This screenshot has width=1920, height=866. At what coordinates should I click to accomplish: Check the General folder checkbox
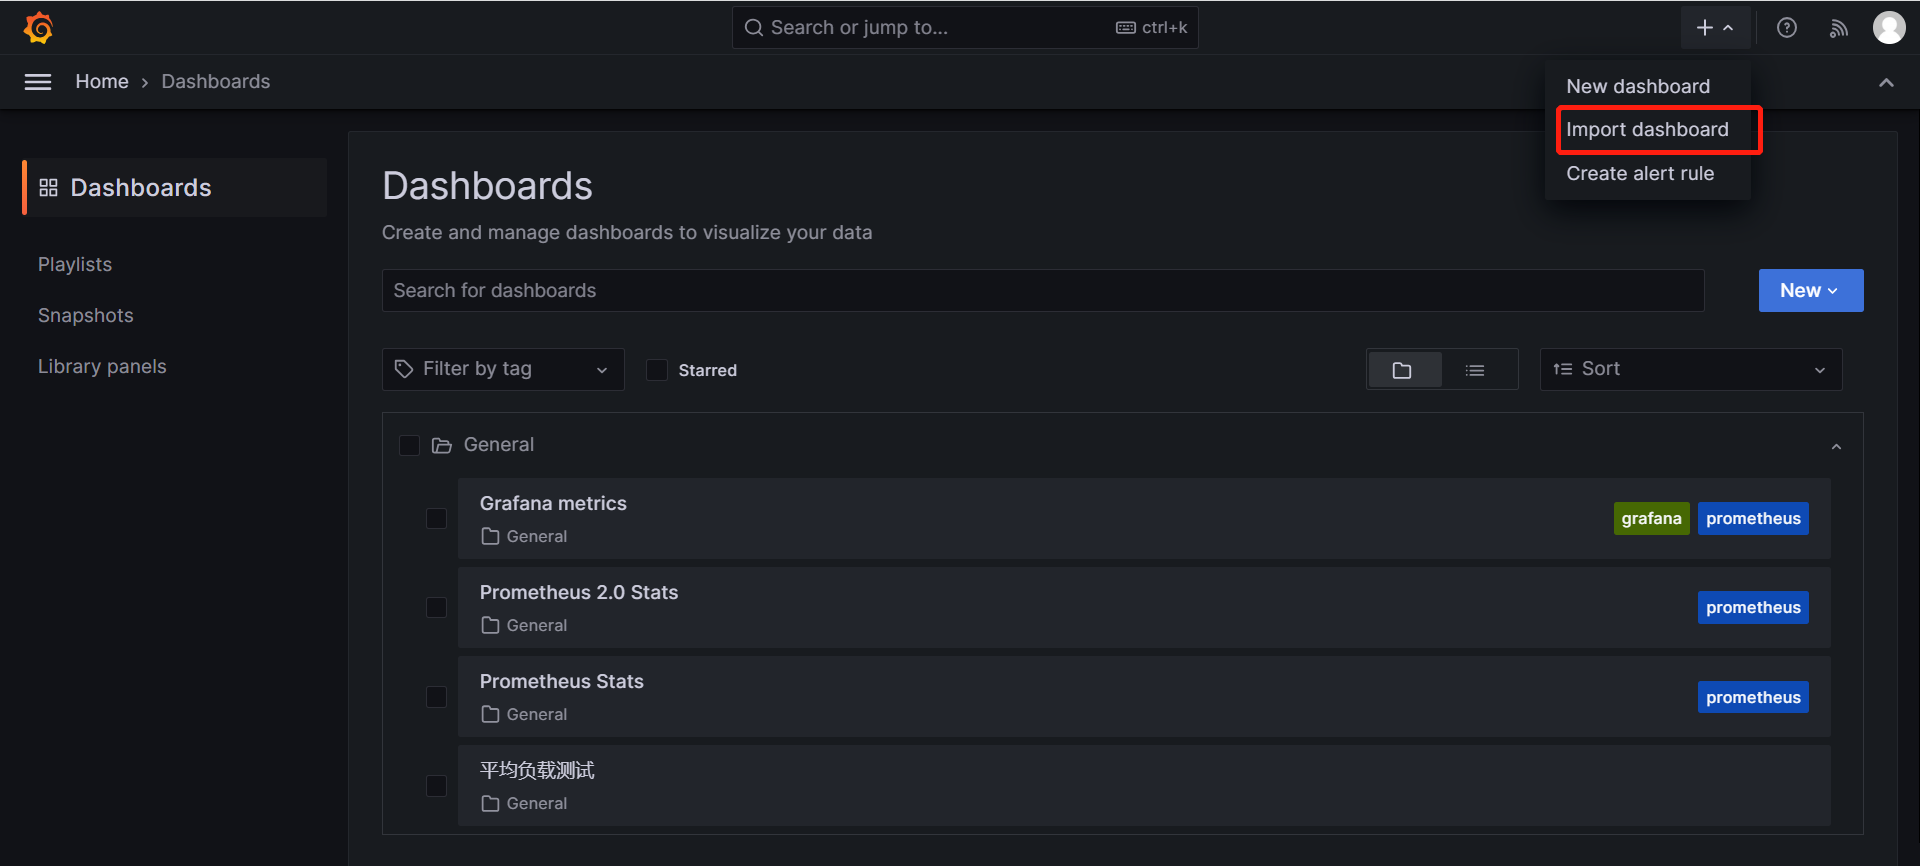pos(409,445)
